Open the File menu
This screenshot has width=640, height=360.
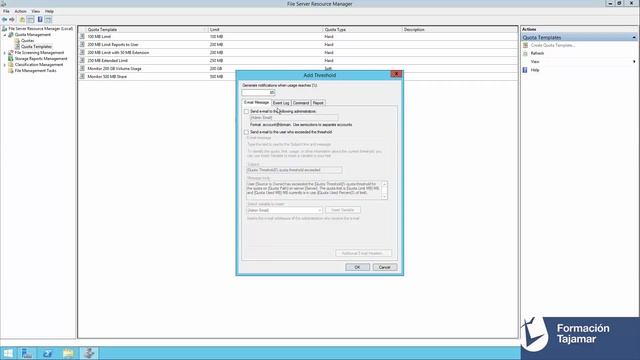(6, 11)
